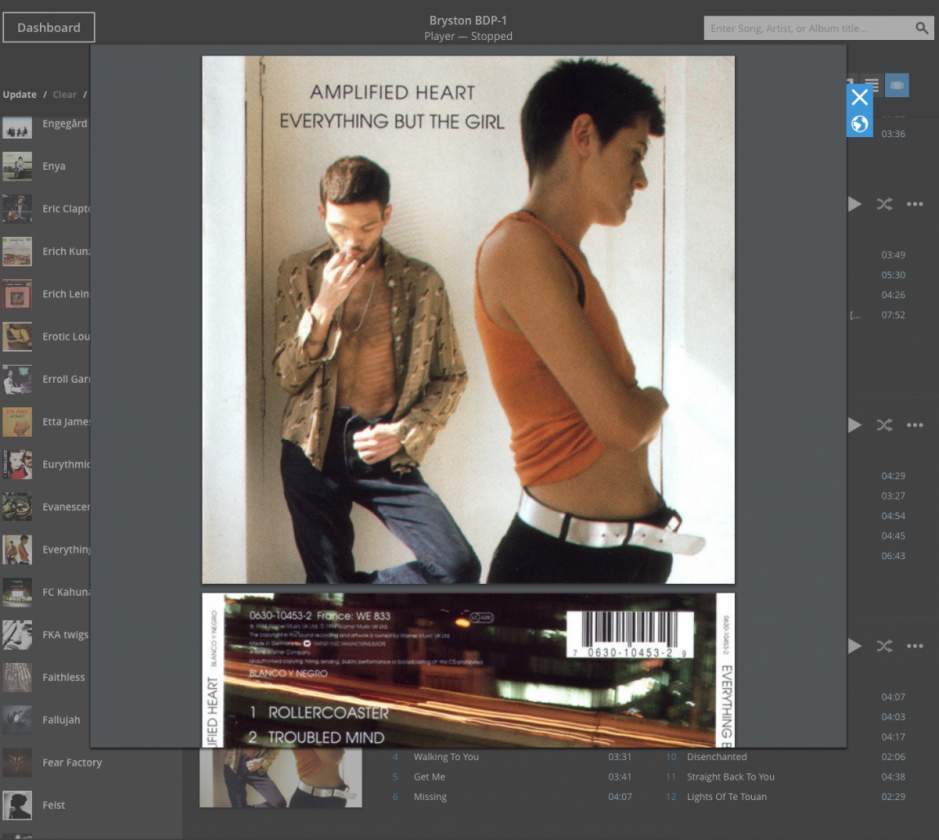This screenshot has width=939, height=840.
Task: Click the small album cover beside track list
Action: [281, 778]
